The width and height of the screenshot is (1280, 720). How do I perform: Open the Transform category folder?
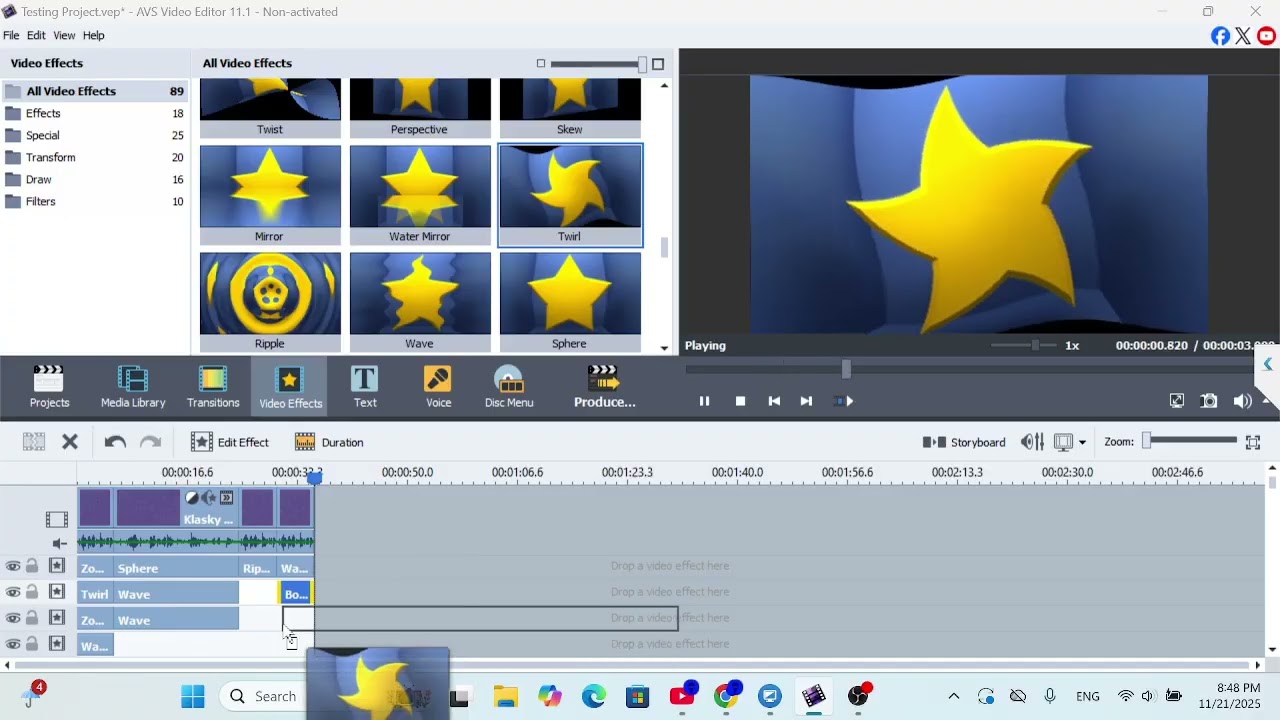[x=94, y=157]
